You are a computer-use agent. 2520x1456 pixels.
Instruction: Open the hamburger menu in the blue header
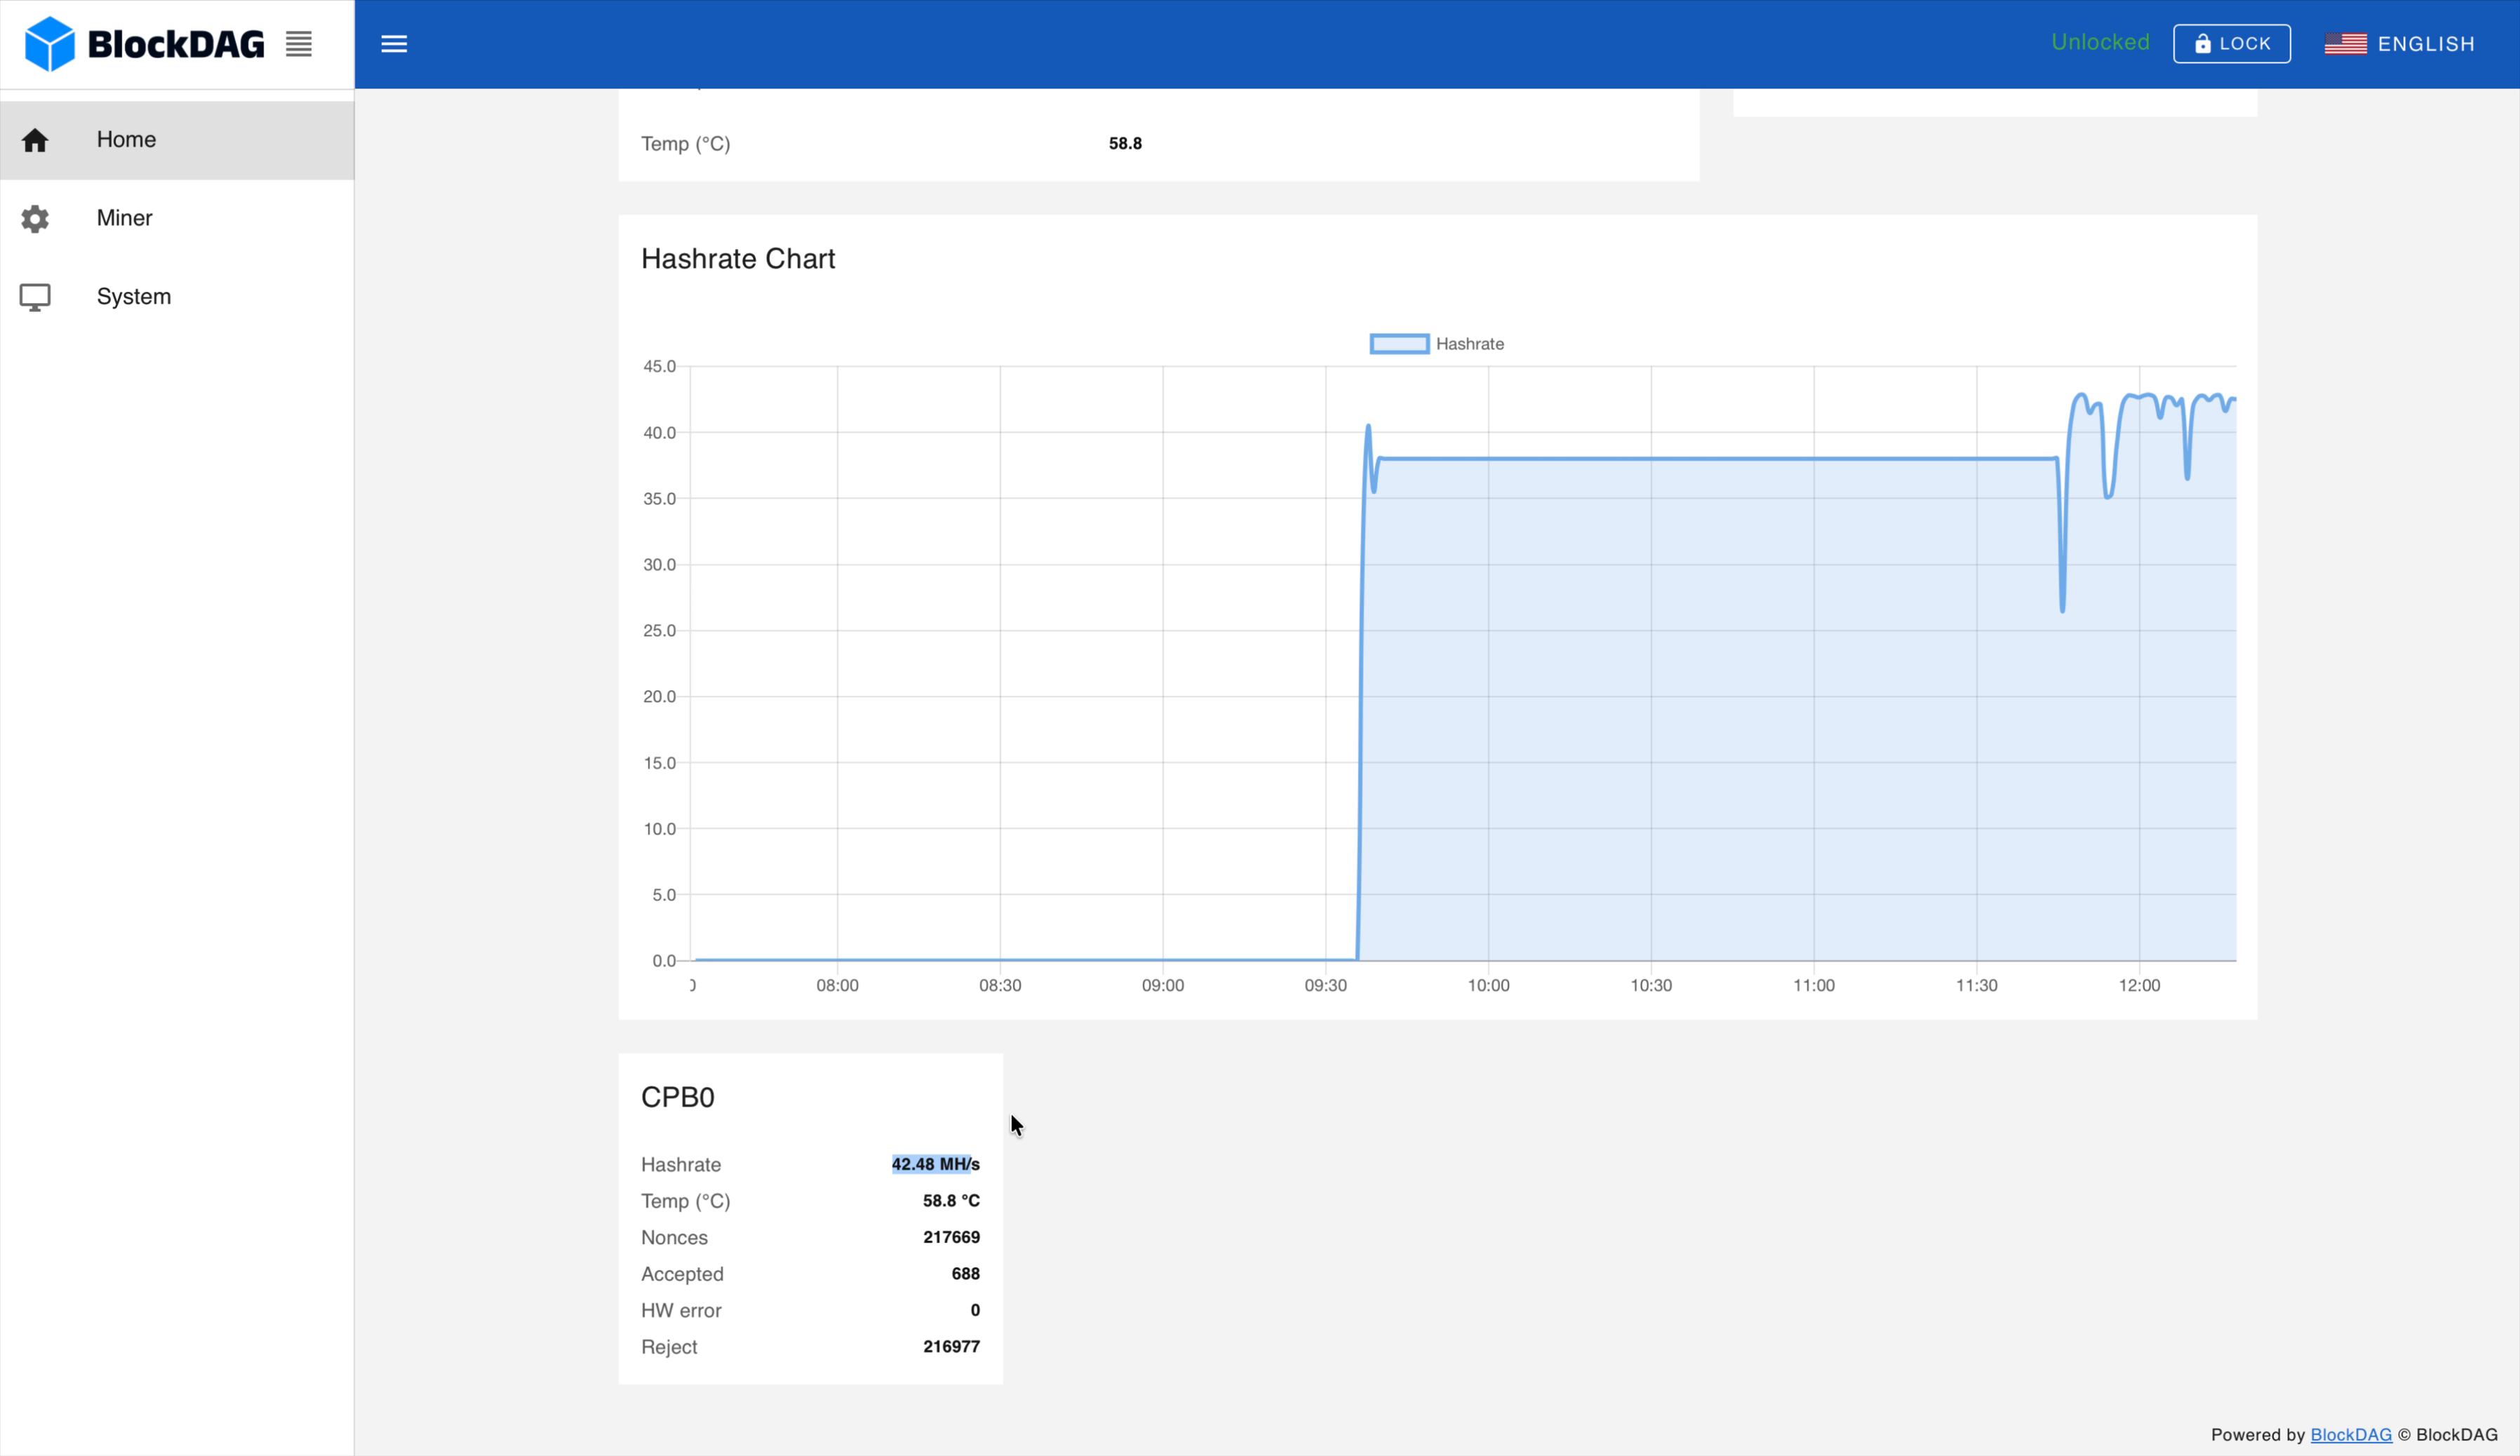[394, 43]
